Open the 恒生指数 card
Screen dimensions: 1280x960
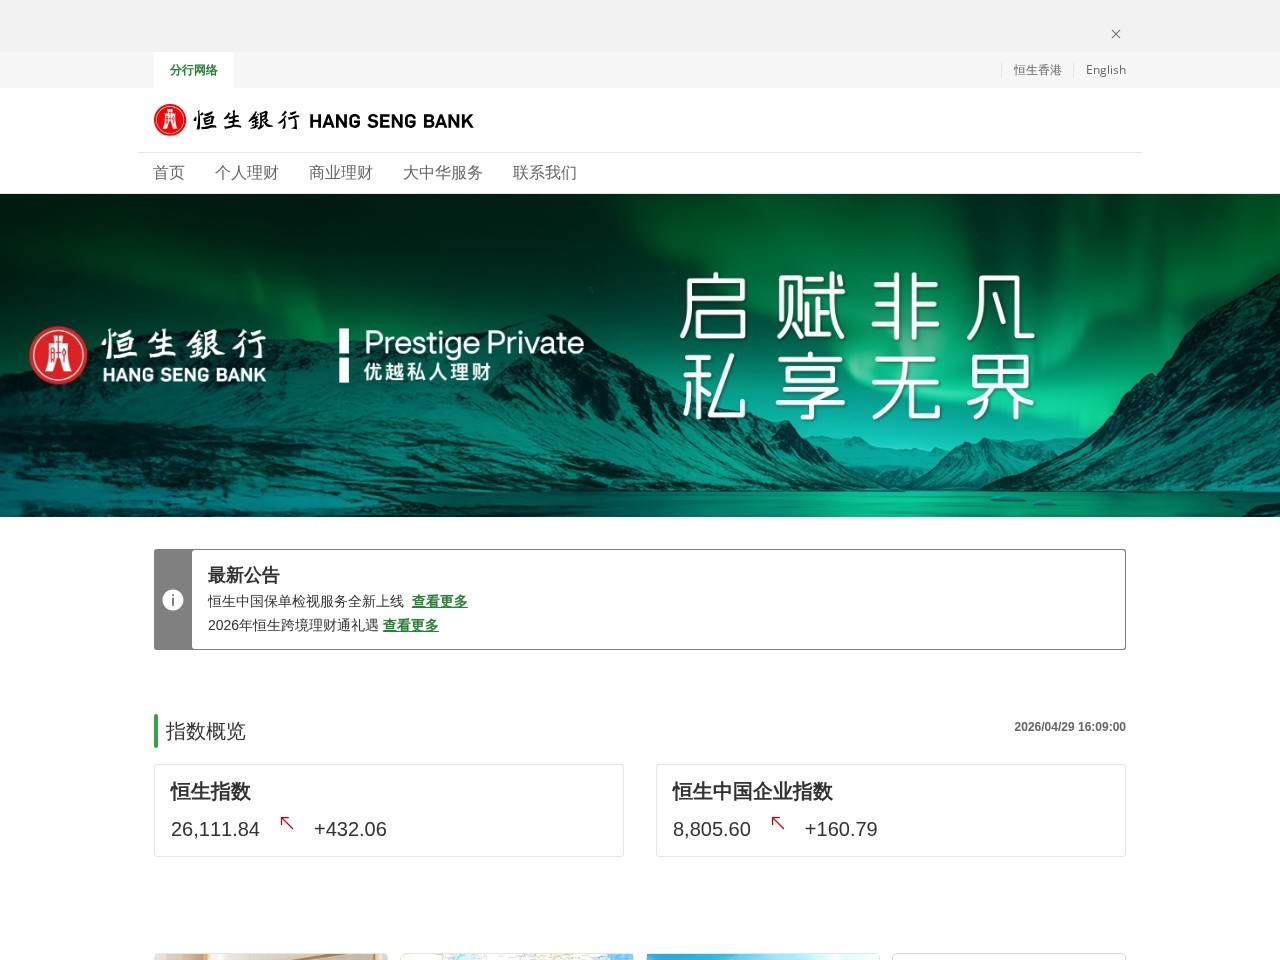coord(389,810)
